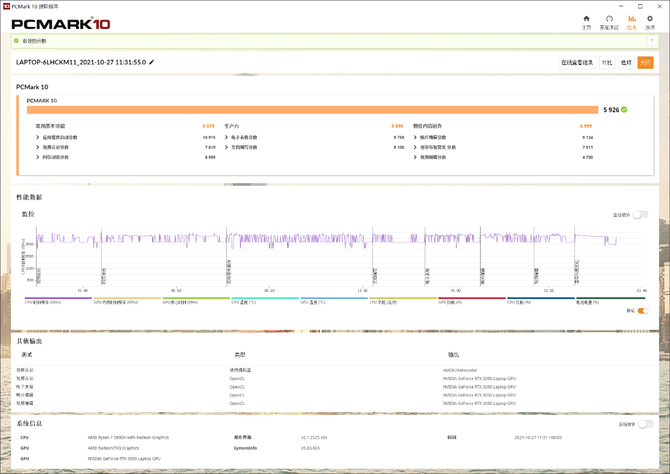Image resolution: width=670 pixels, height=474 pixels.
Task: Click the green status icon in notification bar
Action: pos(15,41)
